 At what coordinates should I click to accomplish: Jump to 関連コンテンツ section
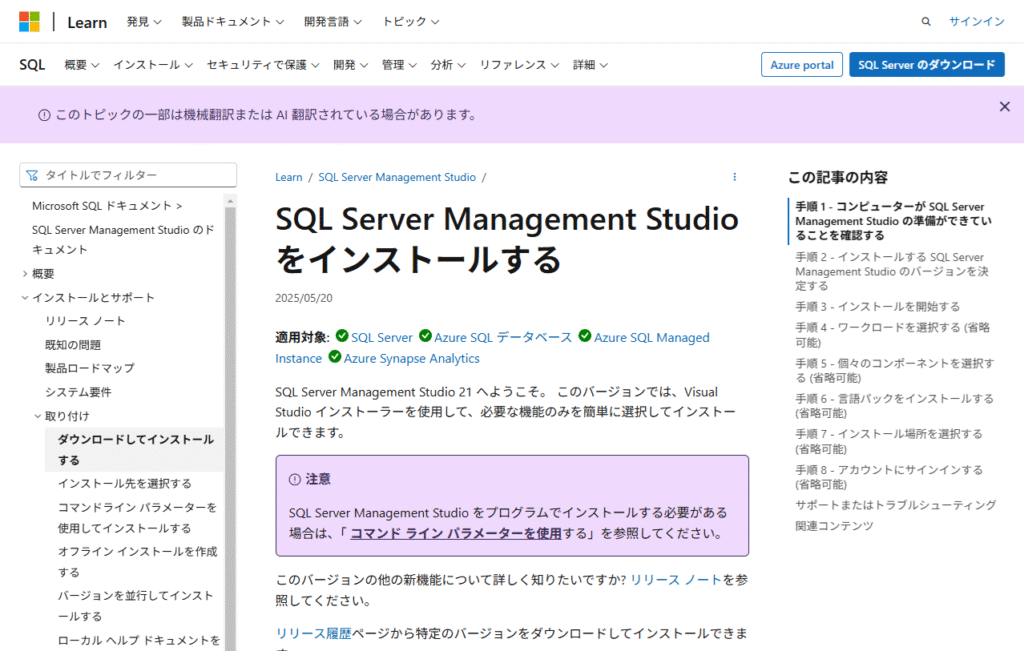point(834,526)
